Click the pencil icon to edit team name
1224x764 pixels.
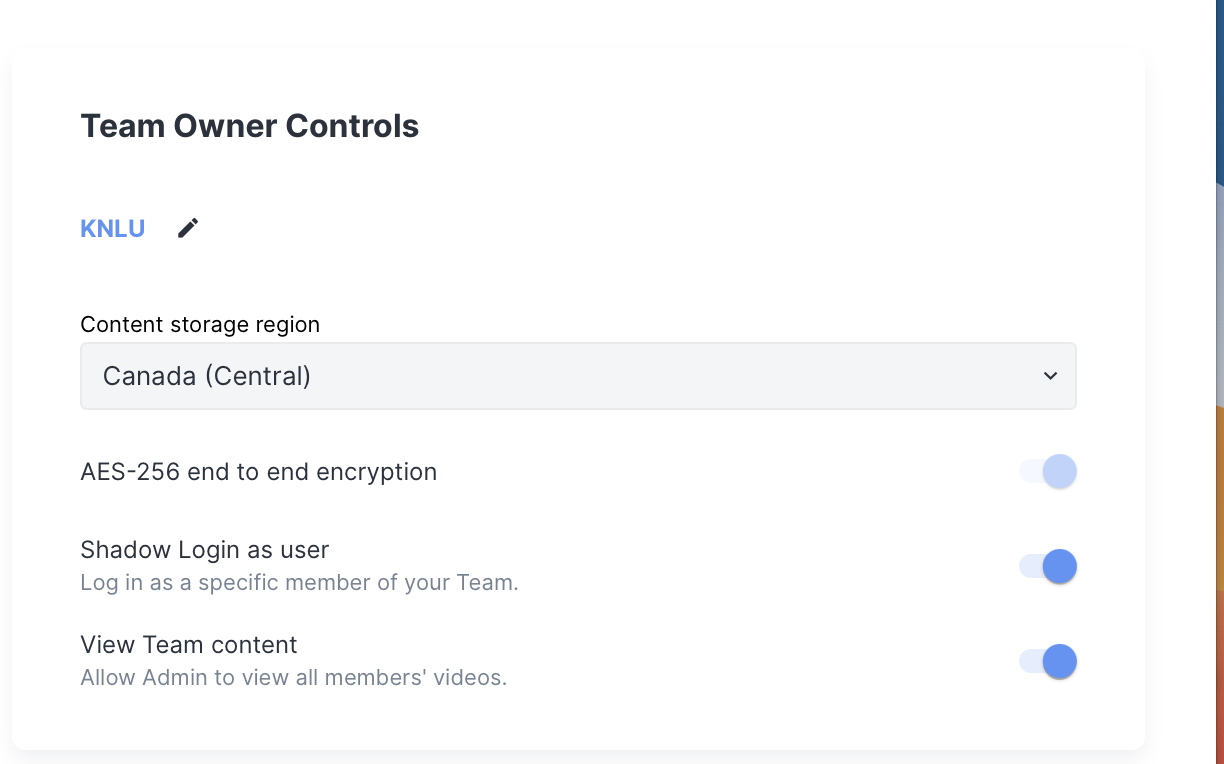tap(188, 228)
